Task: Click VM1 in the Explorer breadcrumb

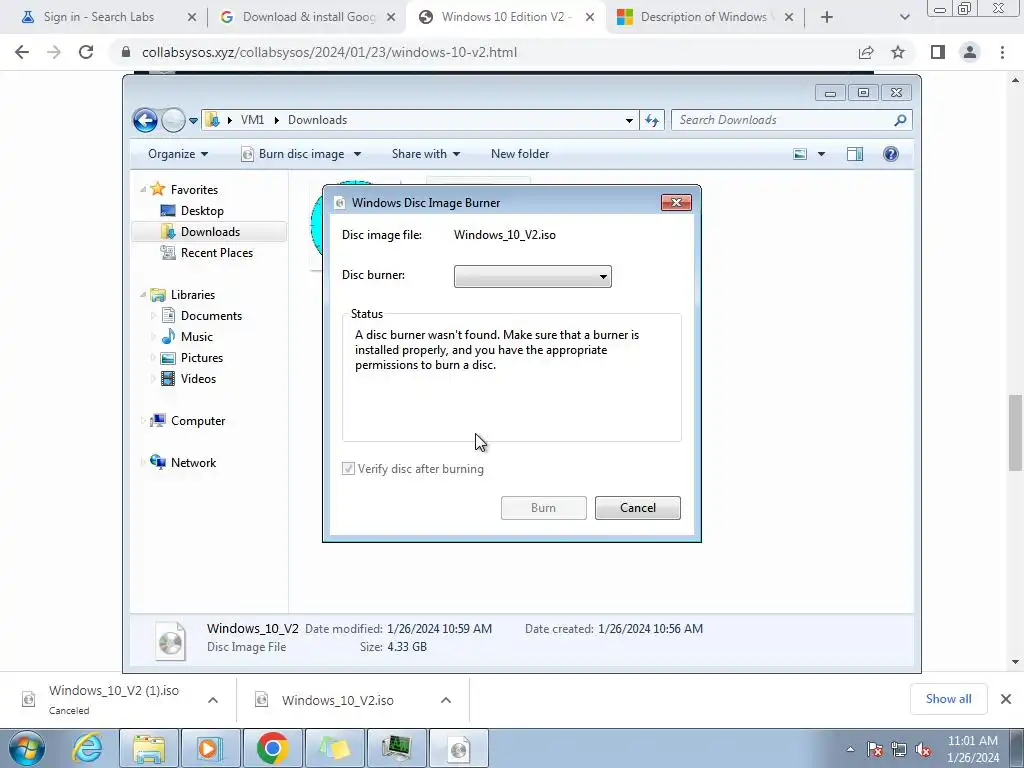Action: 252,120
